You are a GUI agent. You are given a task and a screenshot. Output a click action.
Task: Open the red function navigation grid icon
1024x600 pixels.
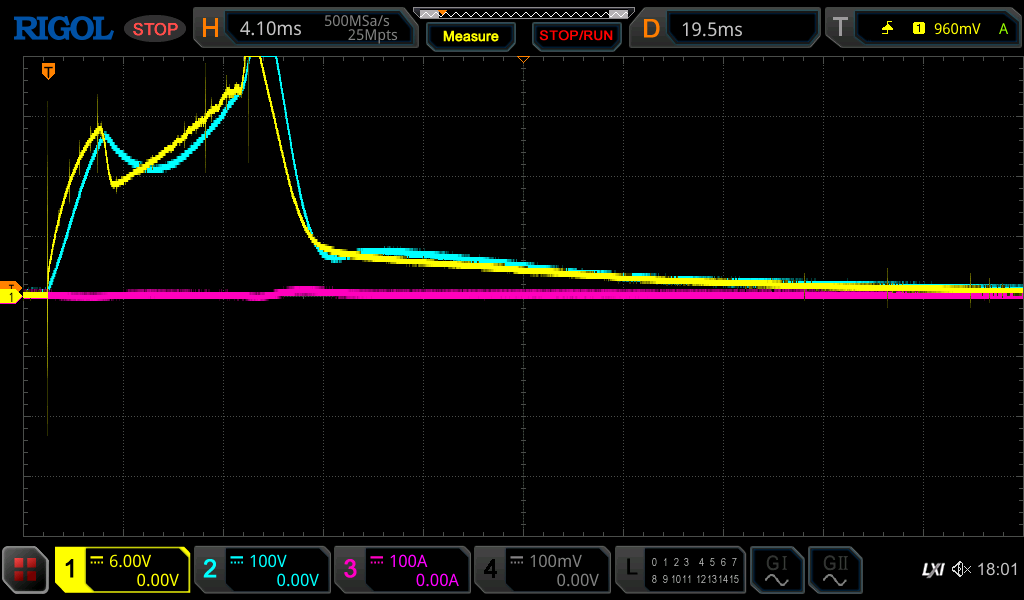25,570
